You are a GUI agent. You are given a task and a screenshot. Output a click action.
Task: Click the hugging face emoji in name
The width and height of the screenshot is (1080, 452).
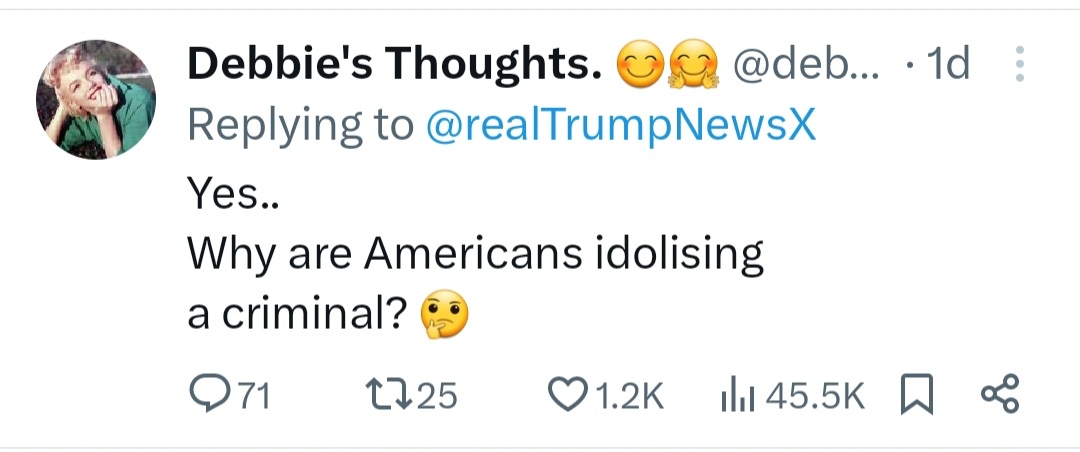(x=692, y=66)
